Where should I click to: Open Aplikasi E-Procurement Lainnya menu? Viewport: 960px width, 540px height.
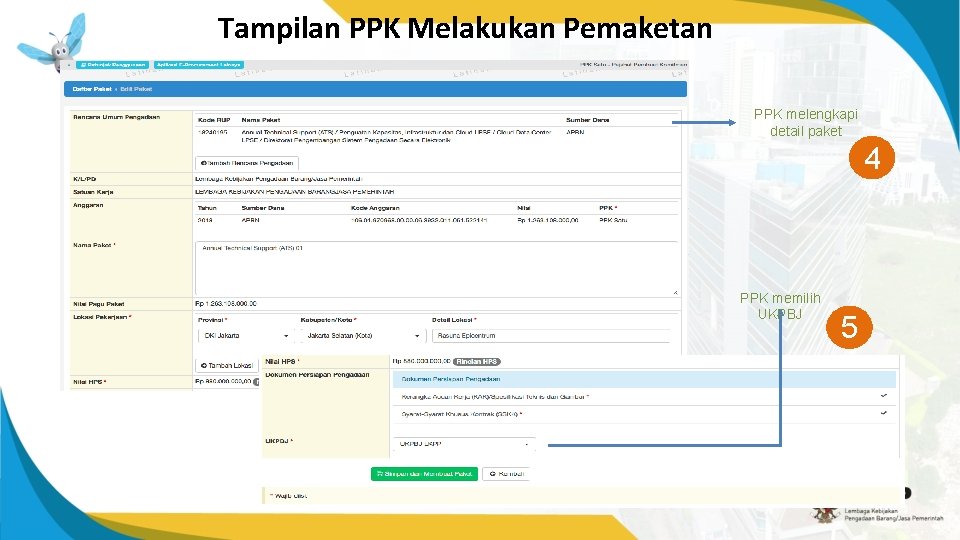coord(198,65)
